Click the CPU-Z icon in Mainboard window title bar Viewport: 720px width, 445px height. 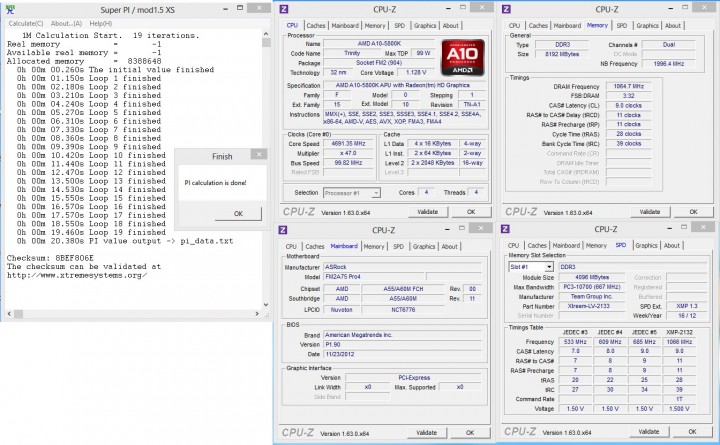tap(283, 230)
